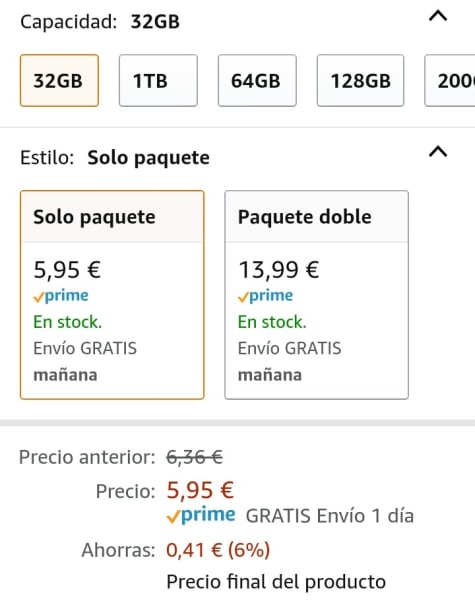Choose the Paquete doble style card

pos(317,295)
